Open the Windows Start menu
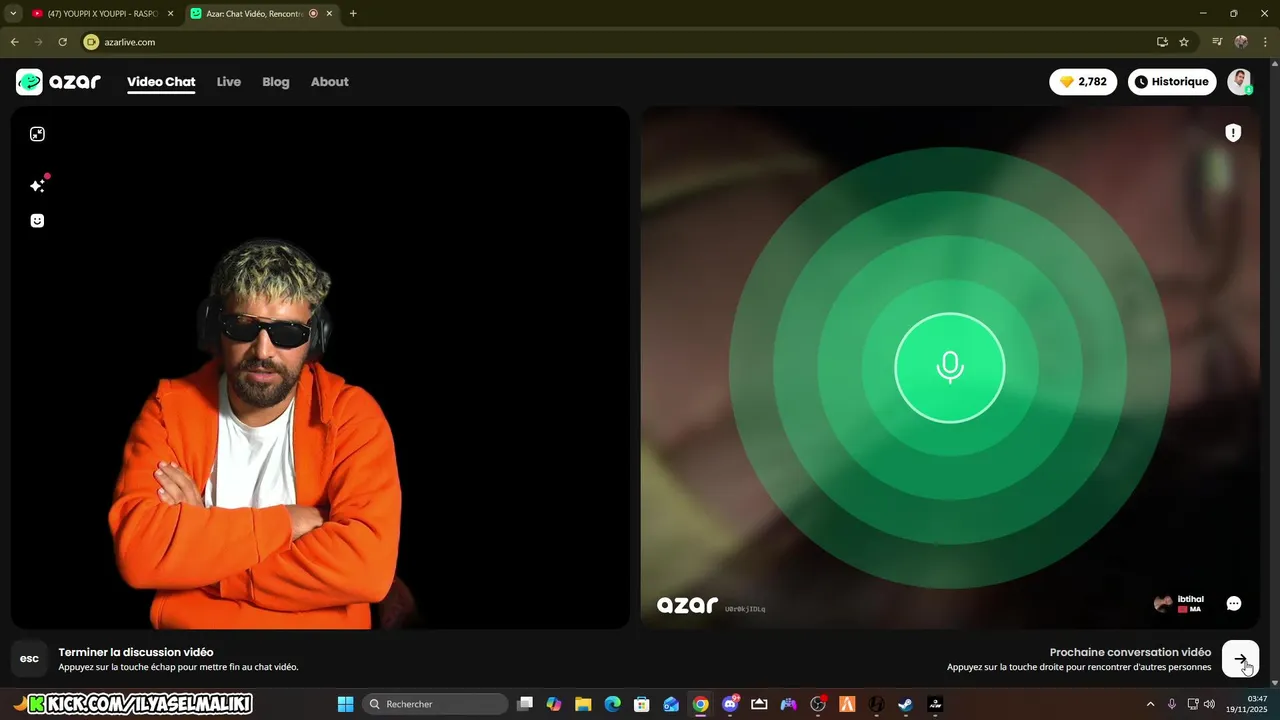1280x720 pixels. coord(345,704)
